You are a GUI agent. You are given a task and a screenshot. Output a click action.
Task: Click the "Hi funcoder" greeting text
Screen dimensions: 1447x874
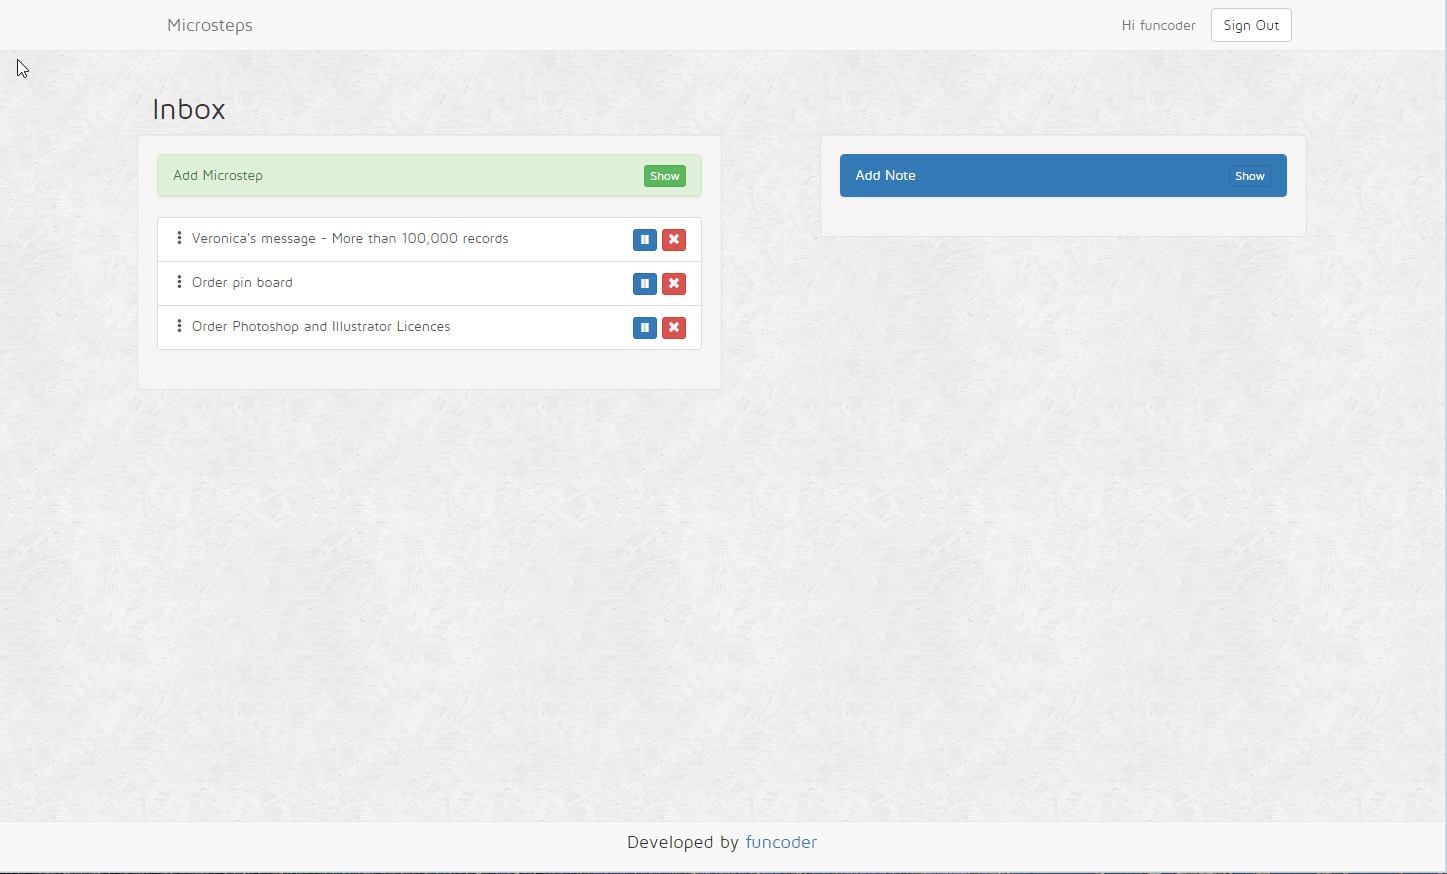tap(1158, 26)
